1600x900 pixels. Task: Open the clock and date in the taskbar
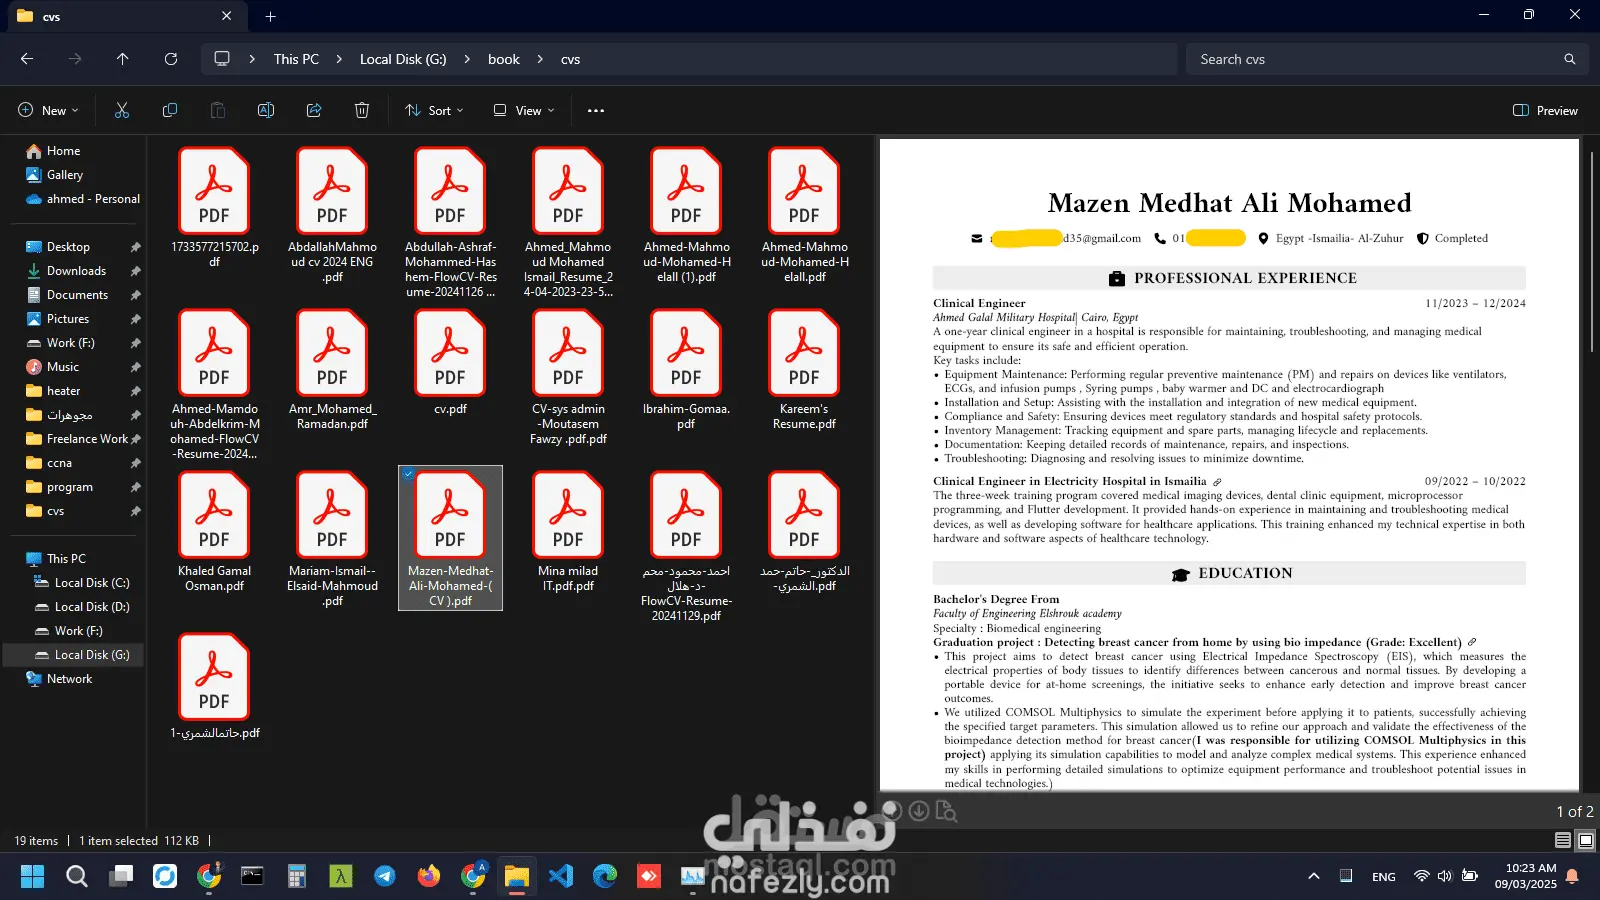[1526, 876]
